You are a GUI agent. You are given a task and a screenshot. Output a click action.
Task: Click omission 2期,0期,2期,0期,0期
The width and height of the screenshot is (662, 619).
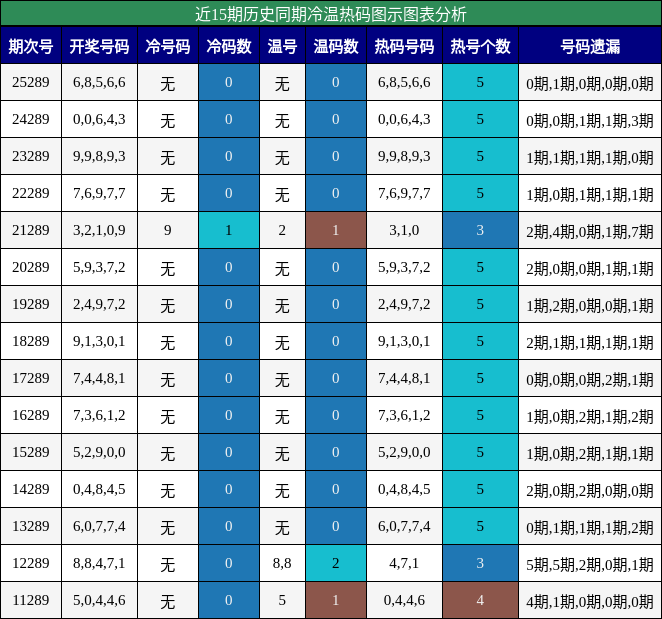(x=590, y=491)
